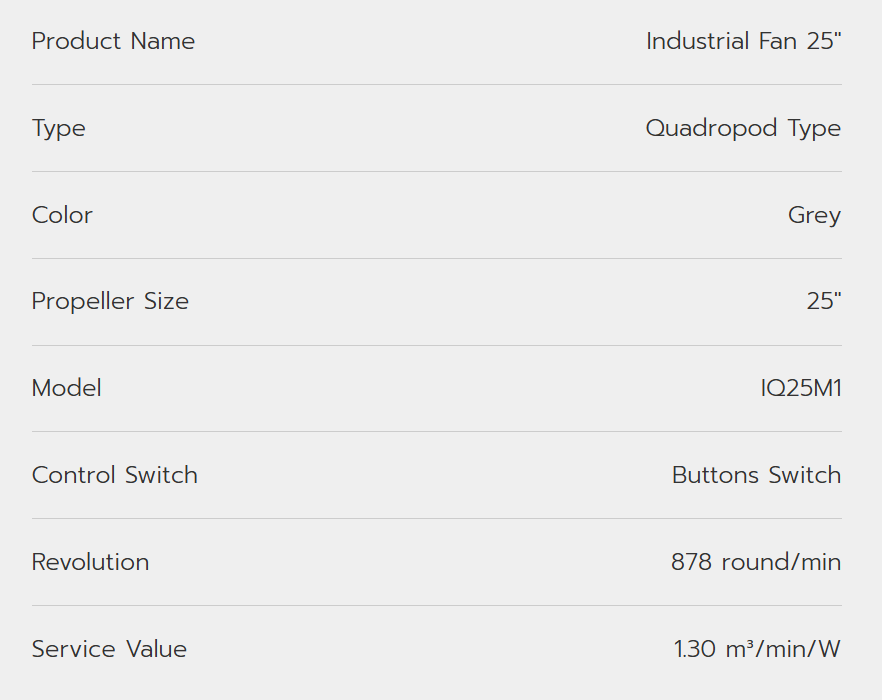Click the Control Switch label
Image resolution: width=882 pixels, height=700 pixels.
coord(114,475)
